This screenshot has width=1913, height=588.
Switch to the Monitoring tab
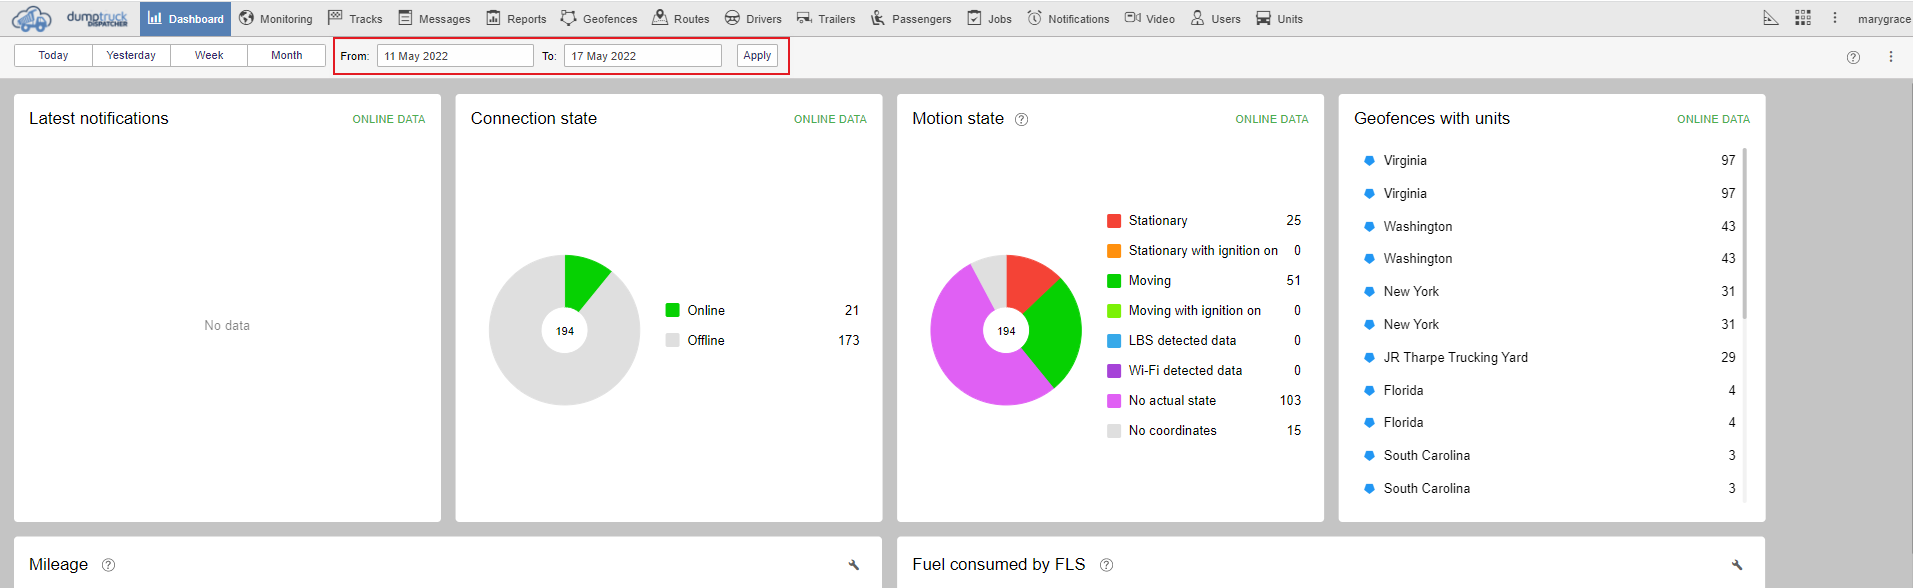276,19
